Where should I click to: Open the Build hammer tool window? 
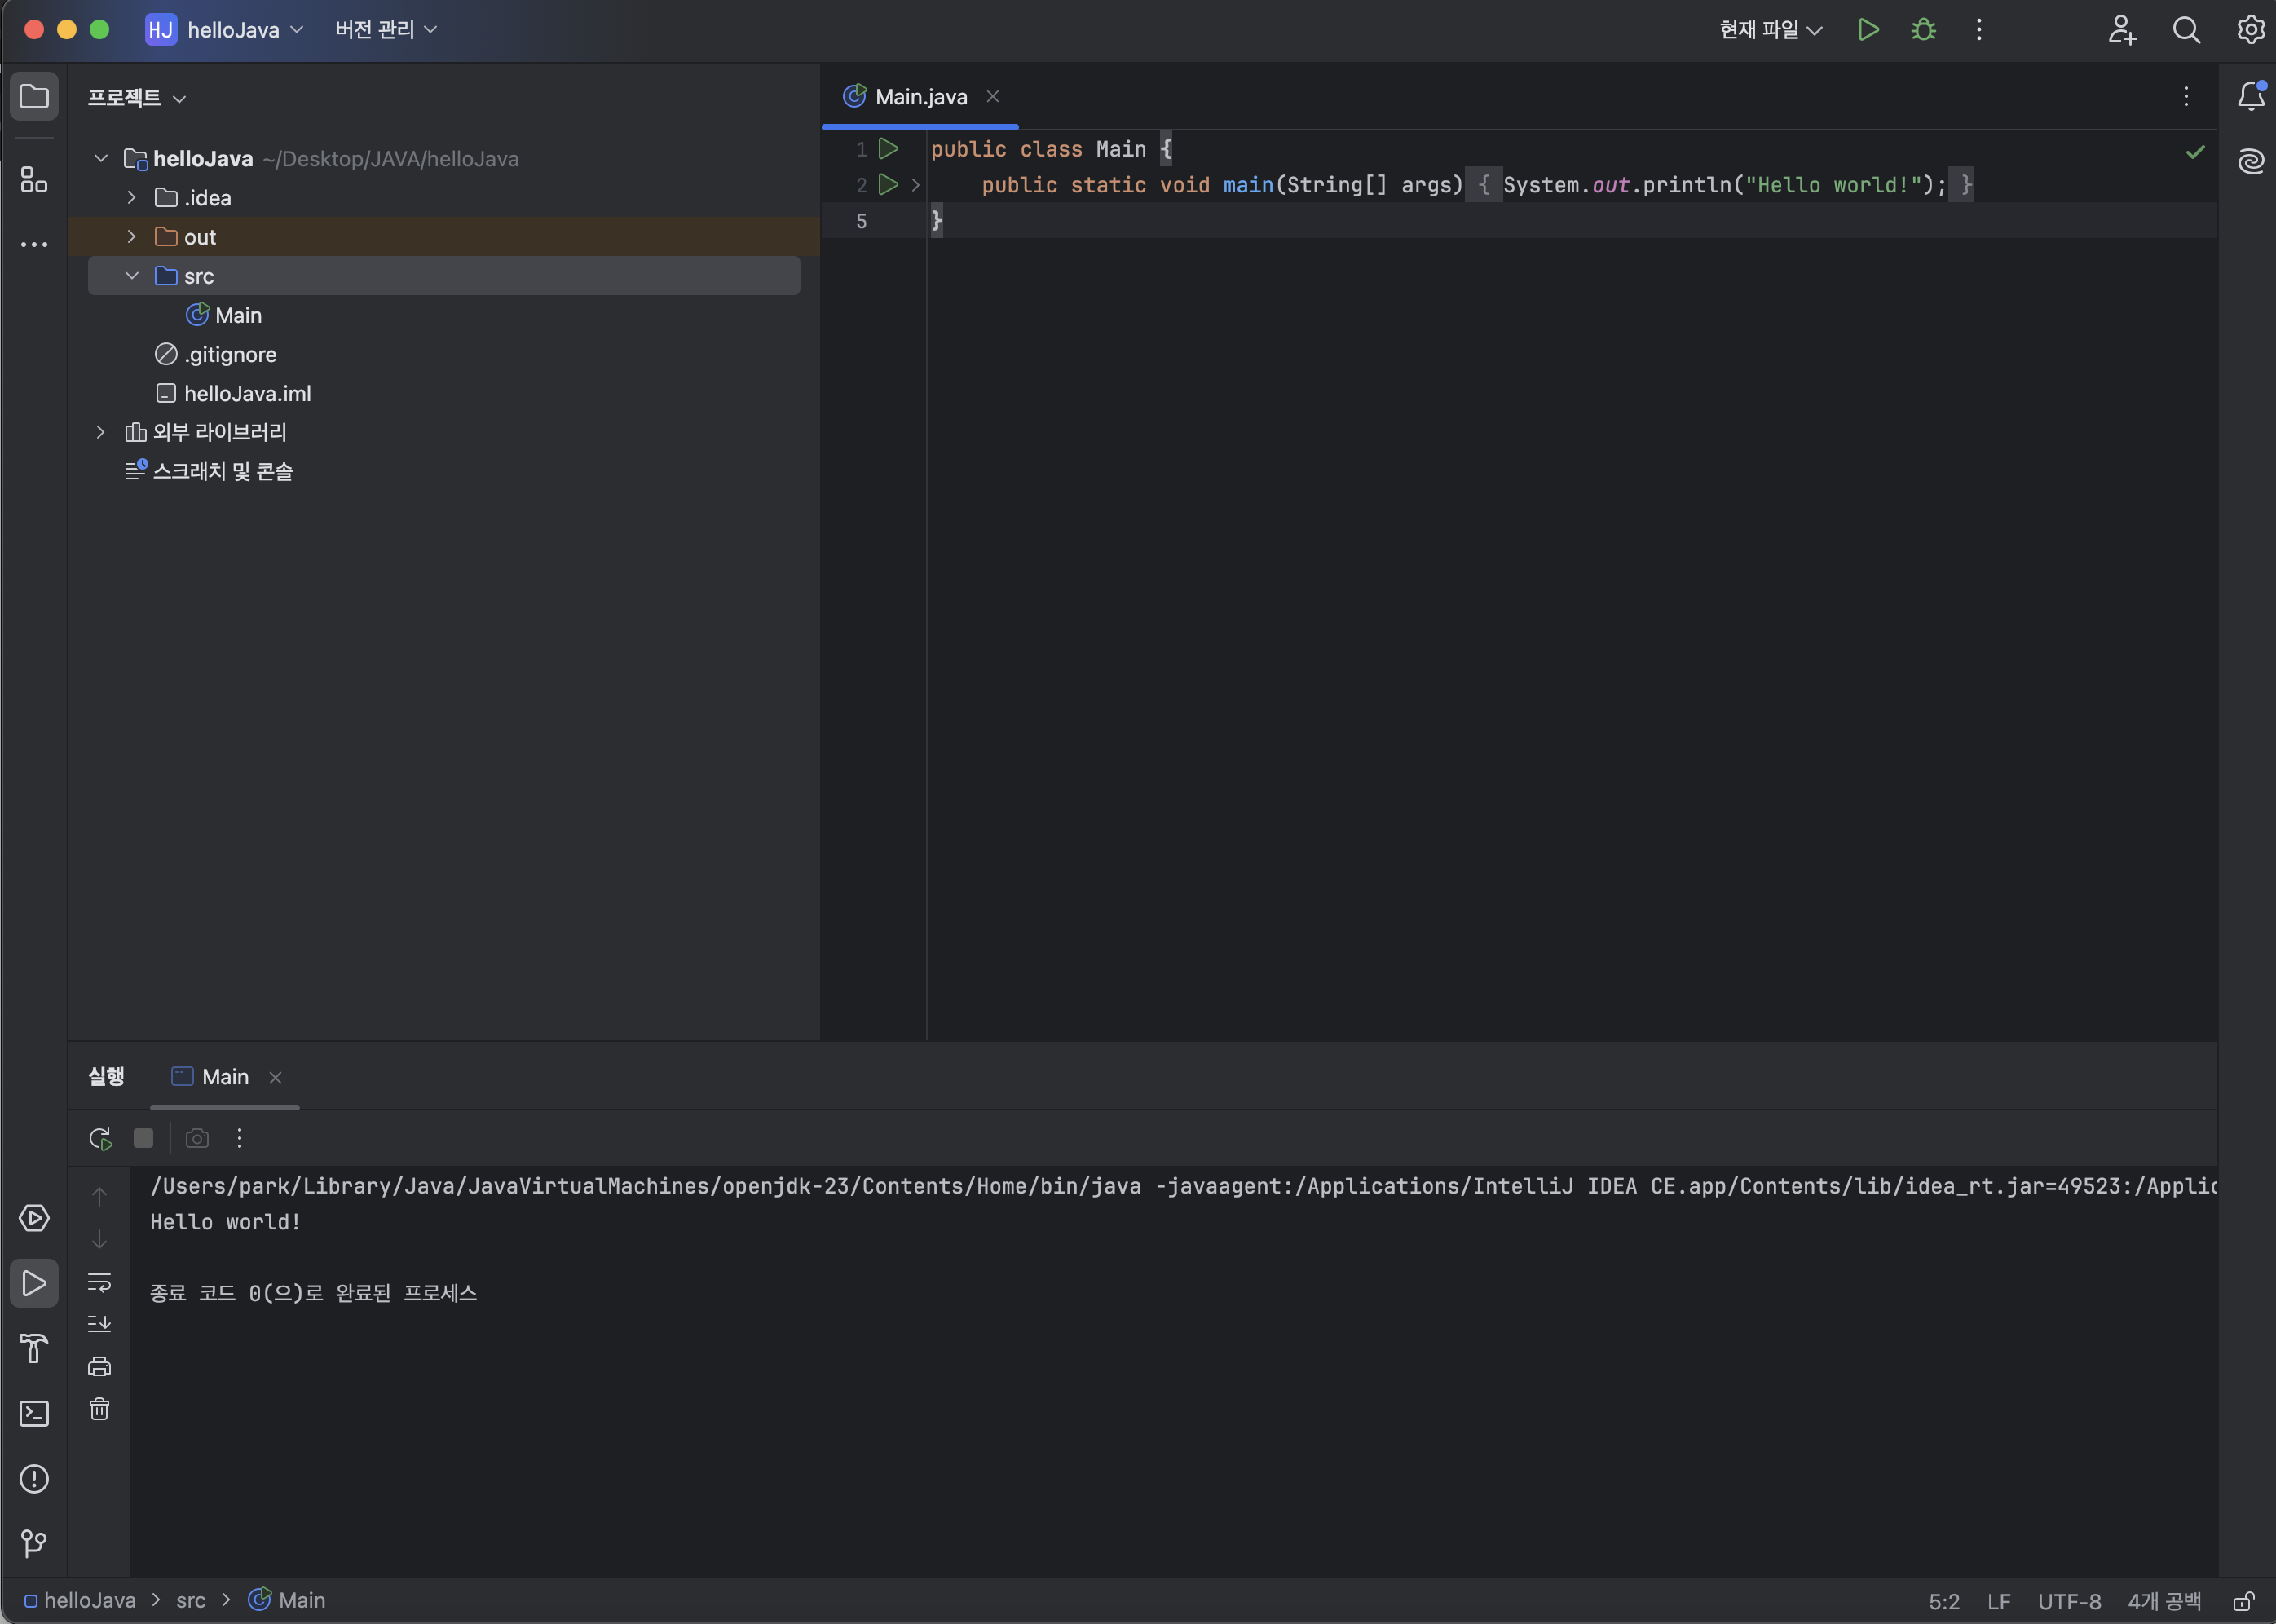34,1348
